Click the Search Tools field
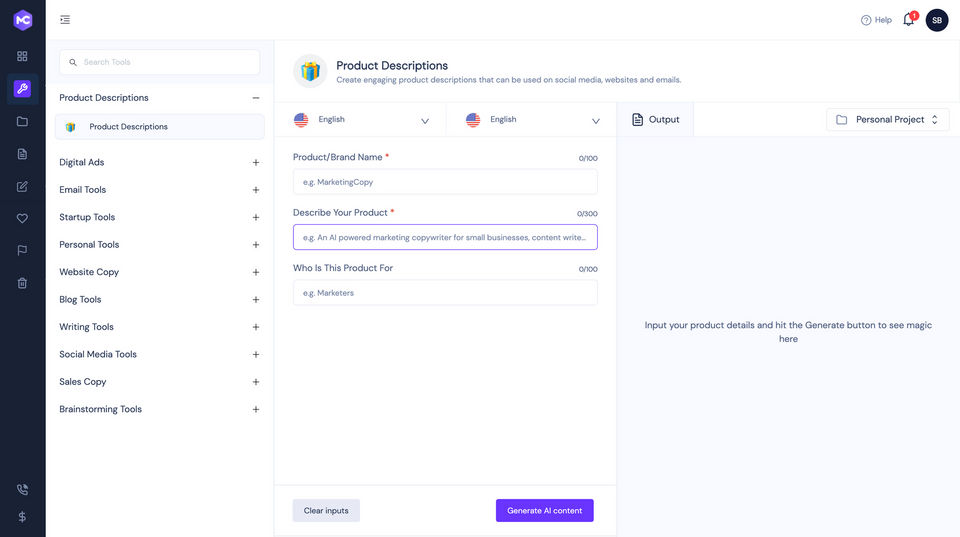The height and width of the screenshot is (537, 960). point(160,62)
